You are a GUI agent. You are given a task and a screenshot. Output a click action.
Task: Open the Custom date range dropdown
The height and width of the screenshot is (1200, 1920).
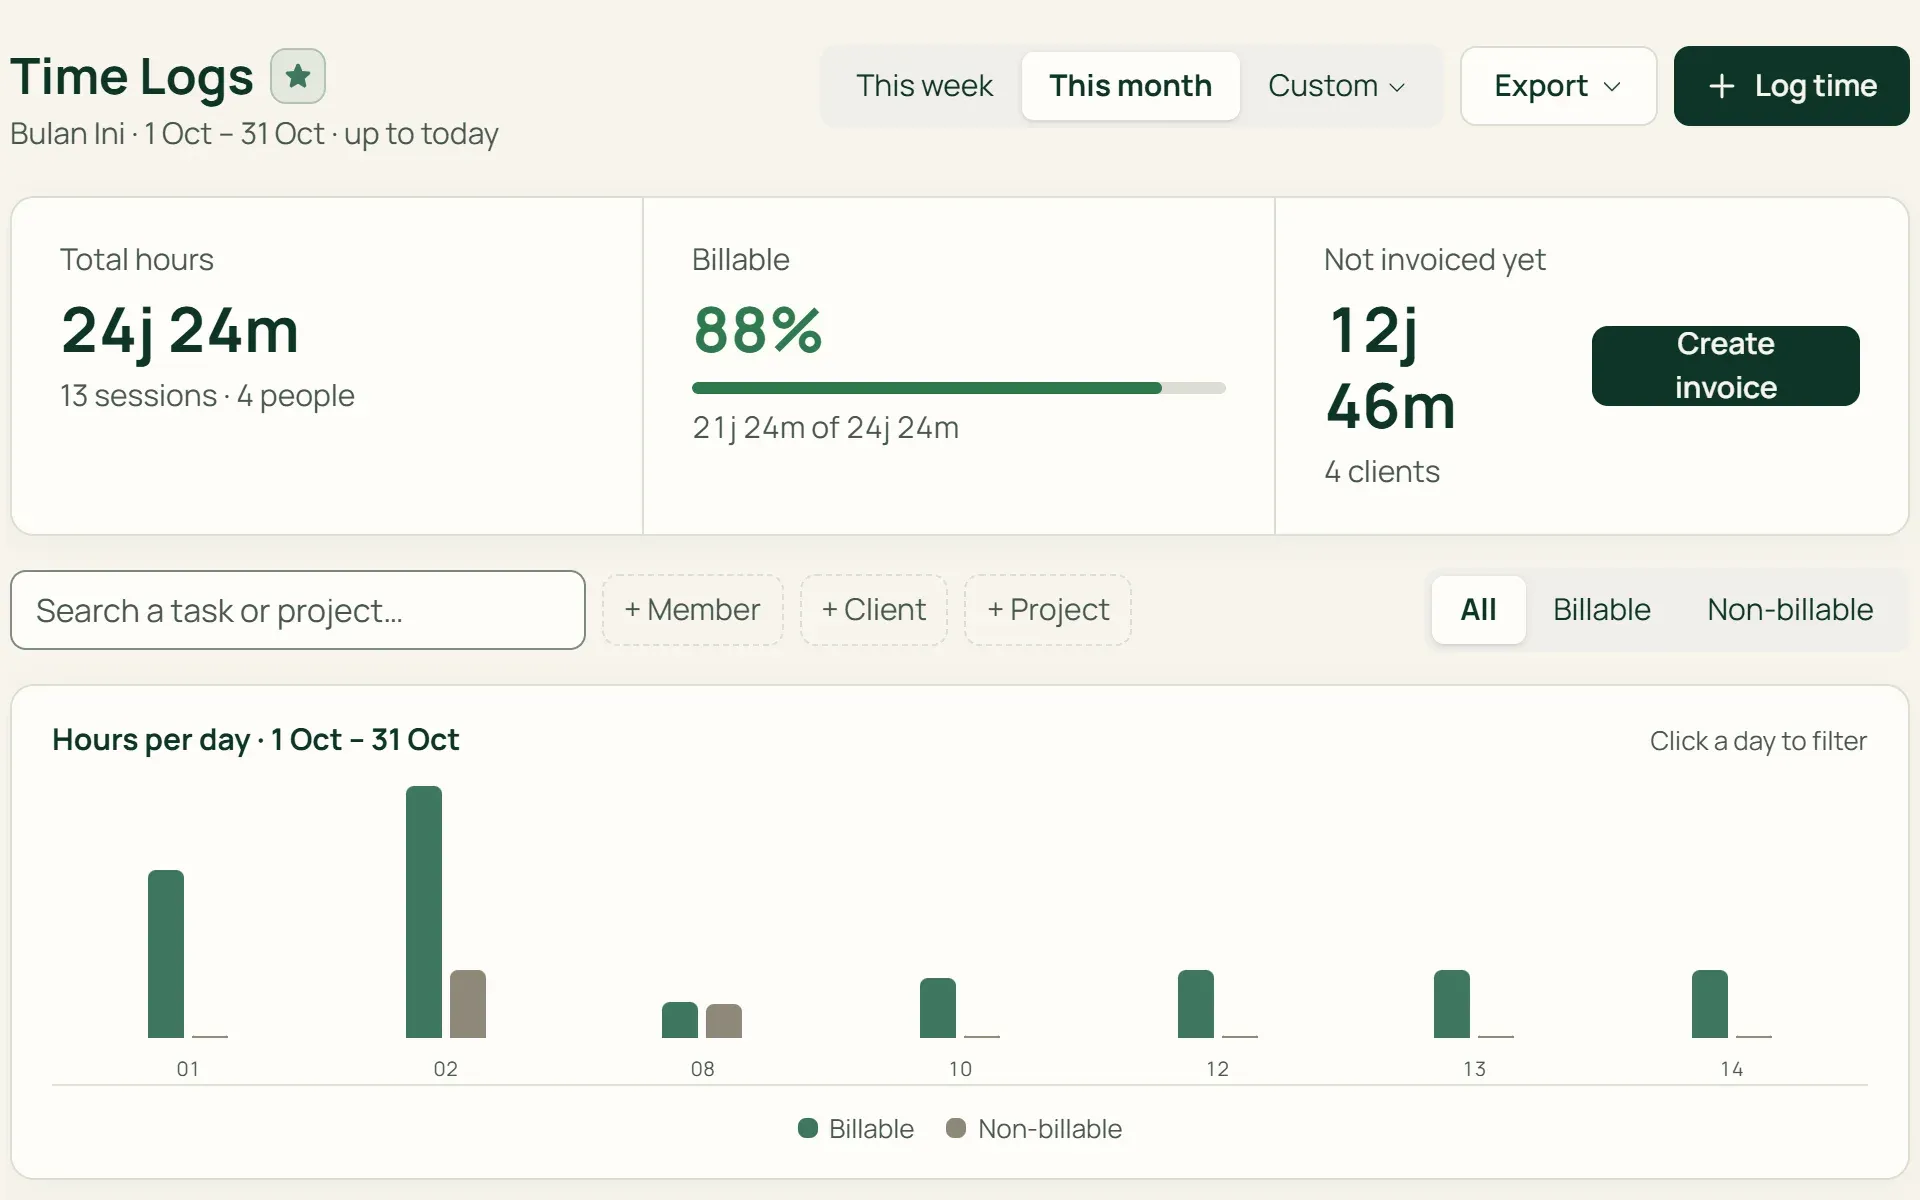pyautogui.click(x=1336, y=86)
